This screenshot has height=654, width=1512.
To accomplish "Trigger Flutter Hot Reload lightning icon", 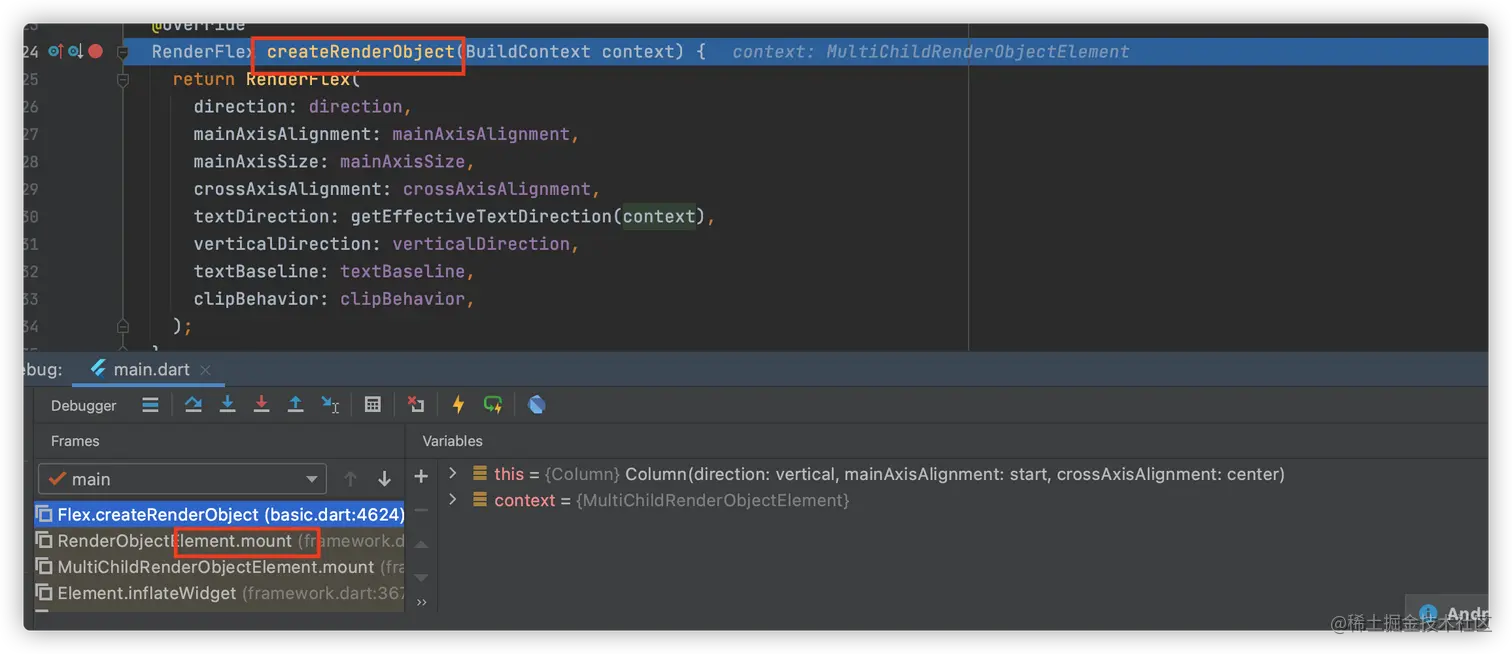I will point(458,404).
